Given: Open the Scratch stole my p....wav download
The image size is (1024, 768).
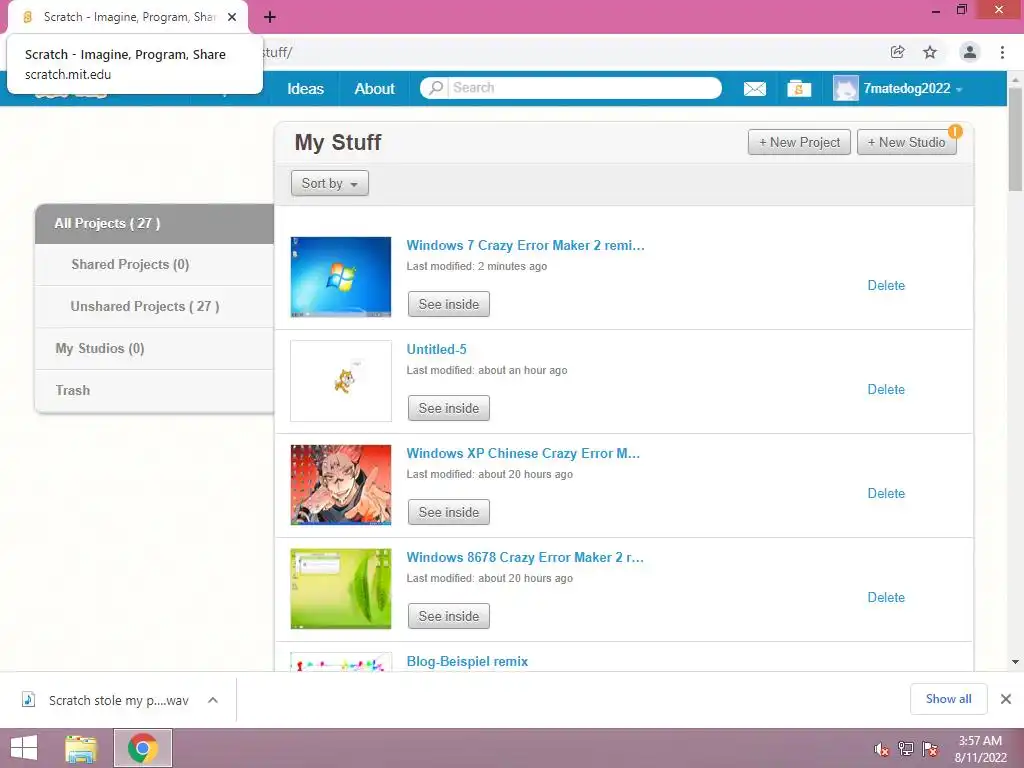Looking at the screenshot, I should [x=119, y=700].
